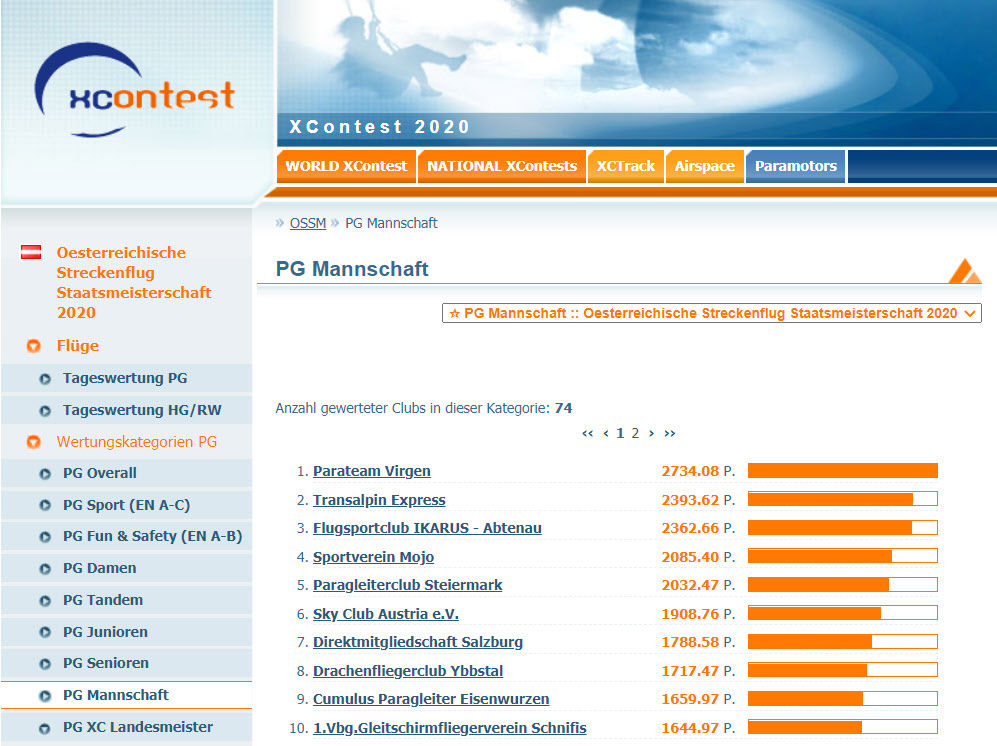Open Sky Club Austria e.V. link
997x746 pixels.
pos(385,614)
